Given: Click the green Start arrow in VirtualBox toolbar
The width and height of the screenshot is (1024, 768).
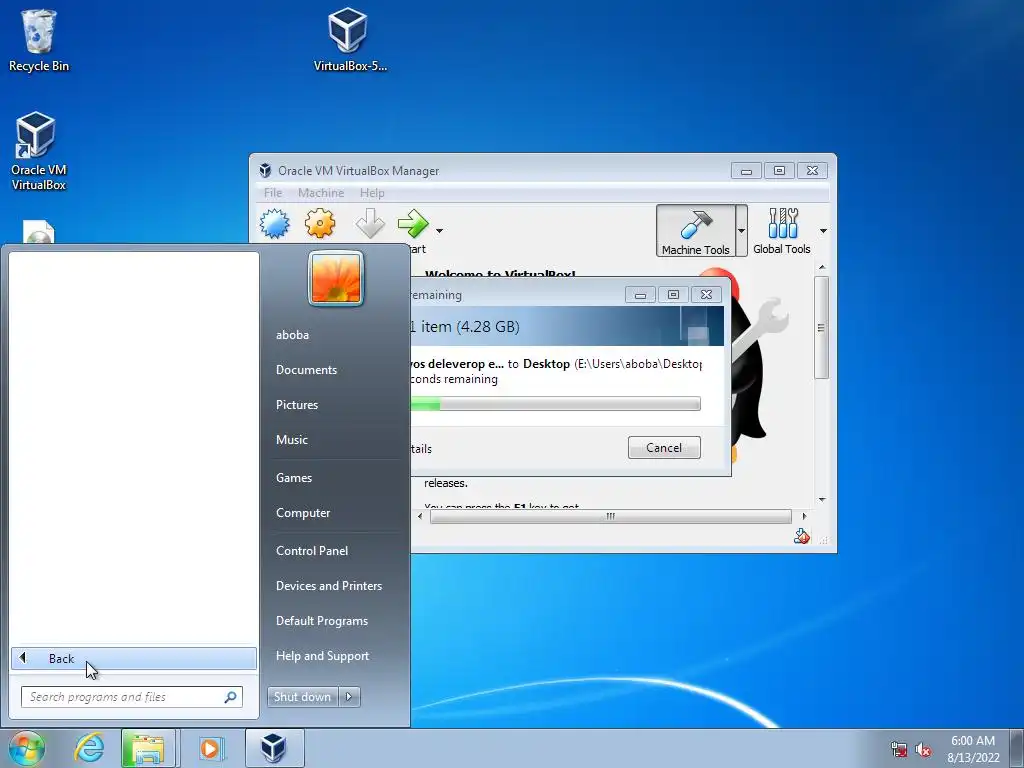Looking at the screenshot, I should coord(413,223).
